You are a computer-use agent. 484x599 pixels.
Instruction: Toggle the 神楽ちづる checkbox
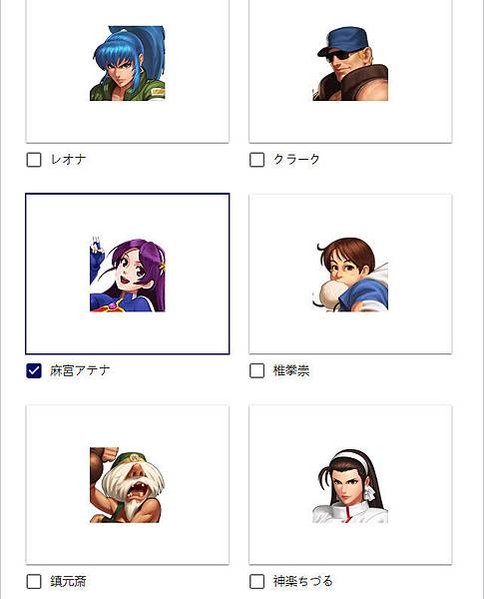257,582
